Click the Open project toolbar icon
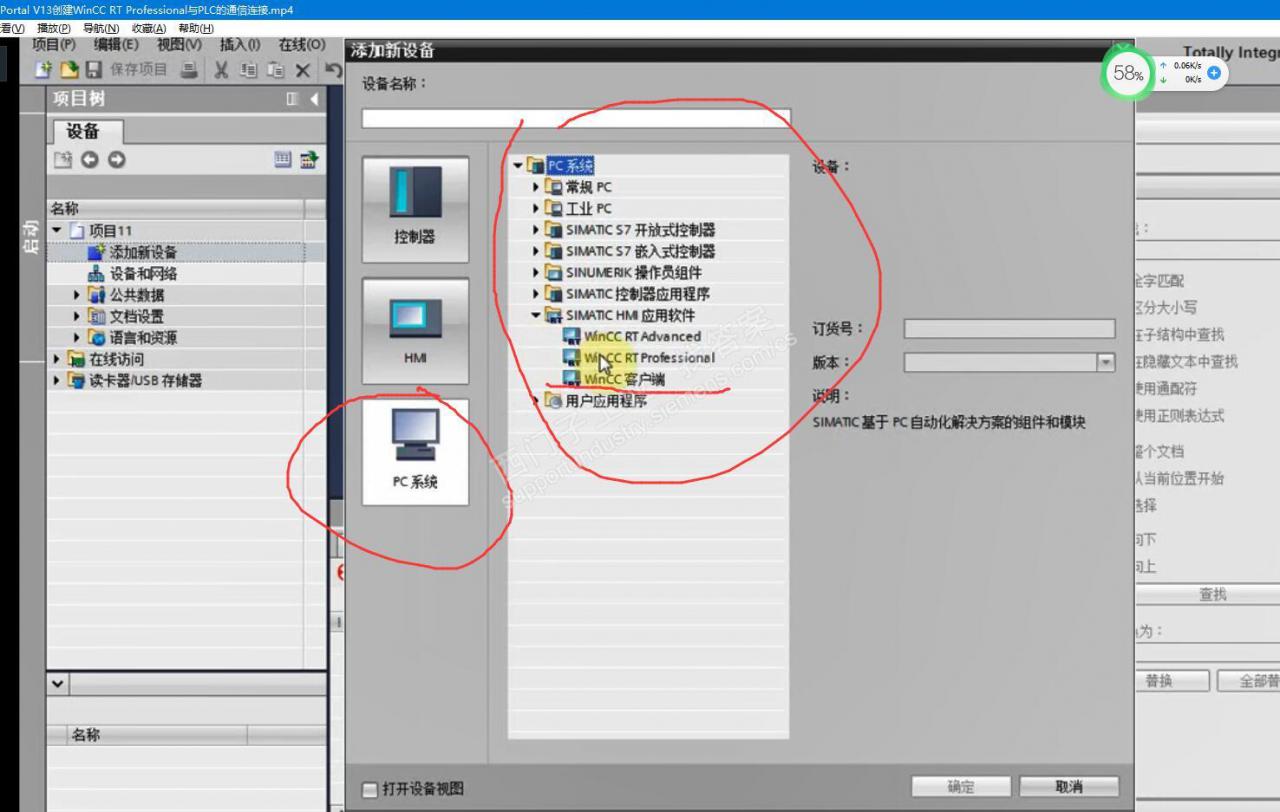 point(67,70)
